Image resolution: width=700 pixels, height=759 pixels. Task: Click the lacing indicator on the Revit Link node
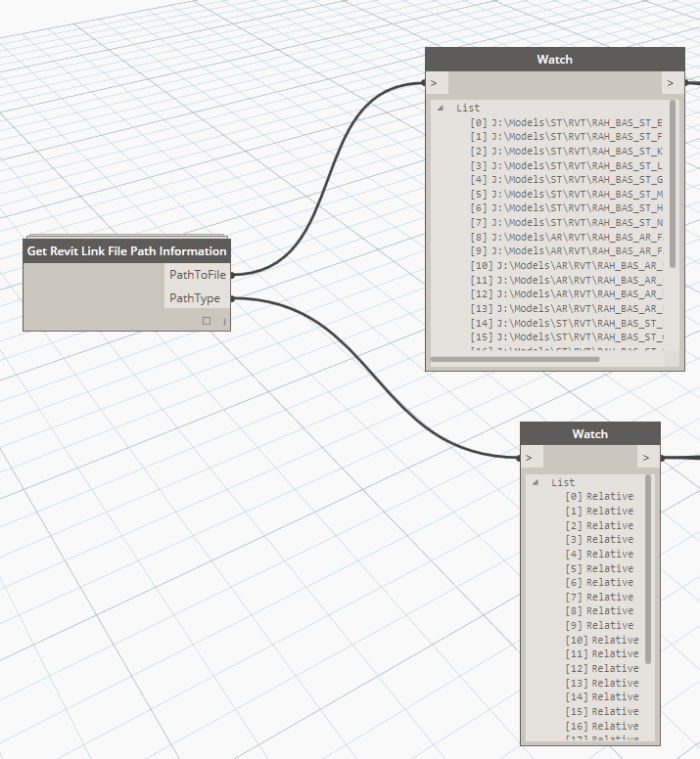tap(224, 321)
